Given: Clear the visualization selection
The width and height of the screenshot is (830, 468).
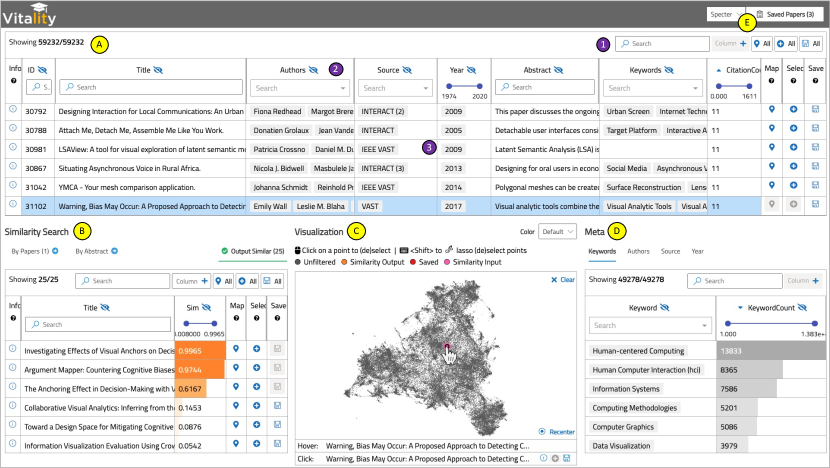Looking at the screenshot, I should coord(563,280).
